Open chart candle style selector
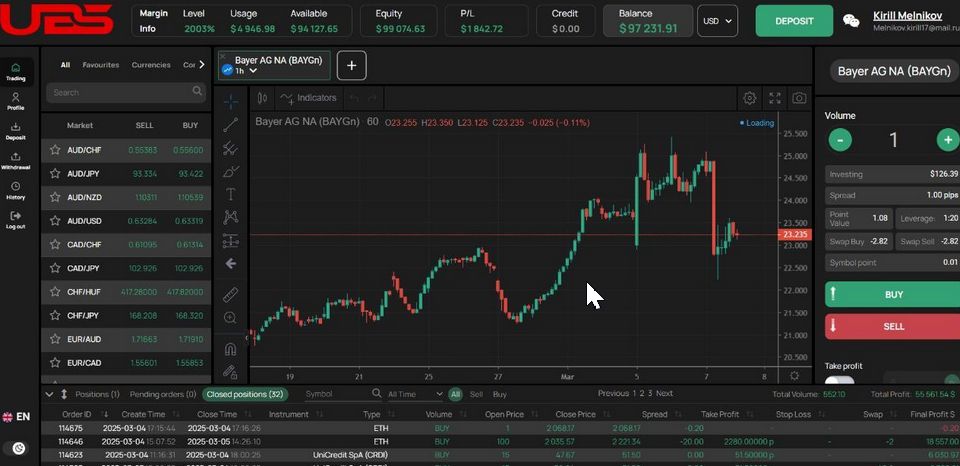This screenshot has width=960, height=466. click(263, 98)
